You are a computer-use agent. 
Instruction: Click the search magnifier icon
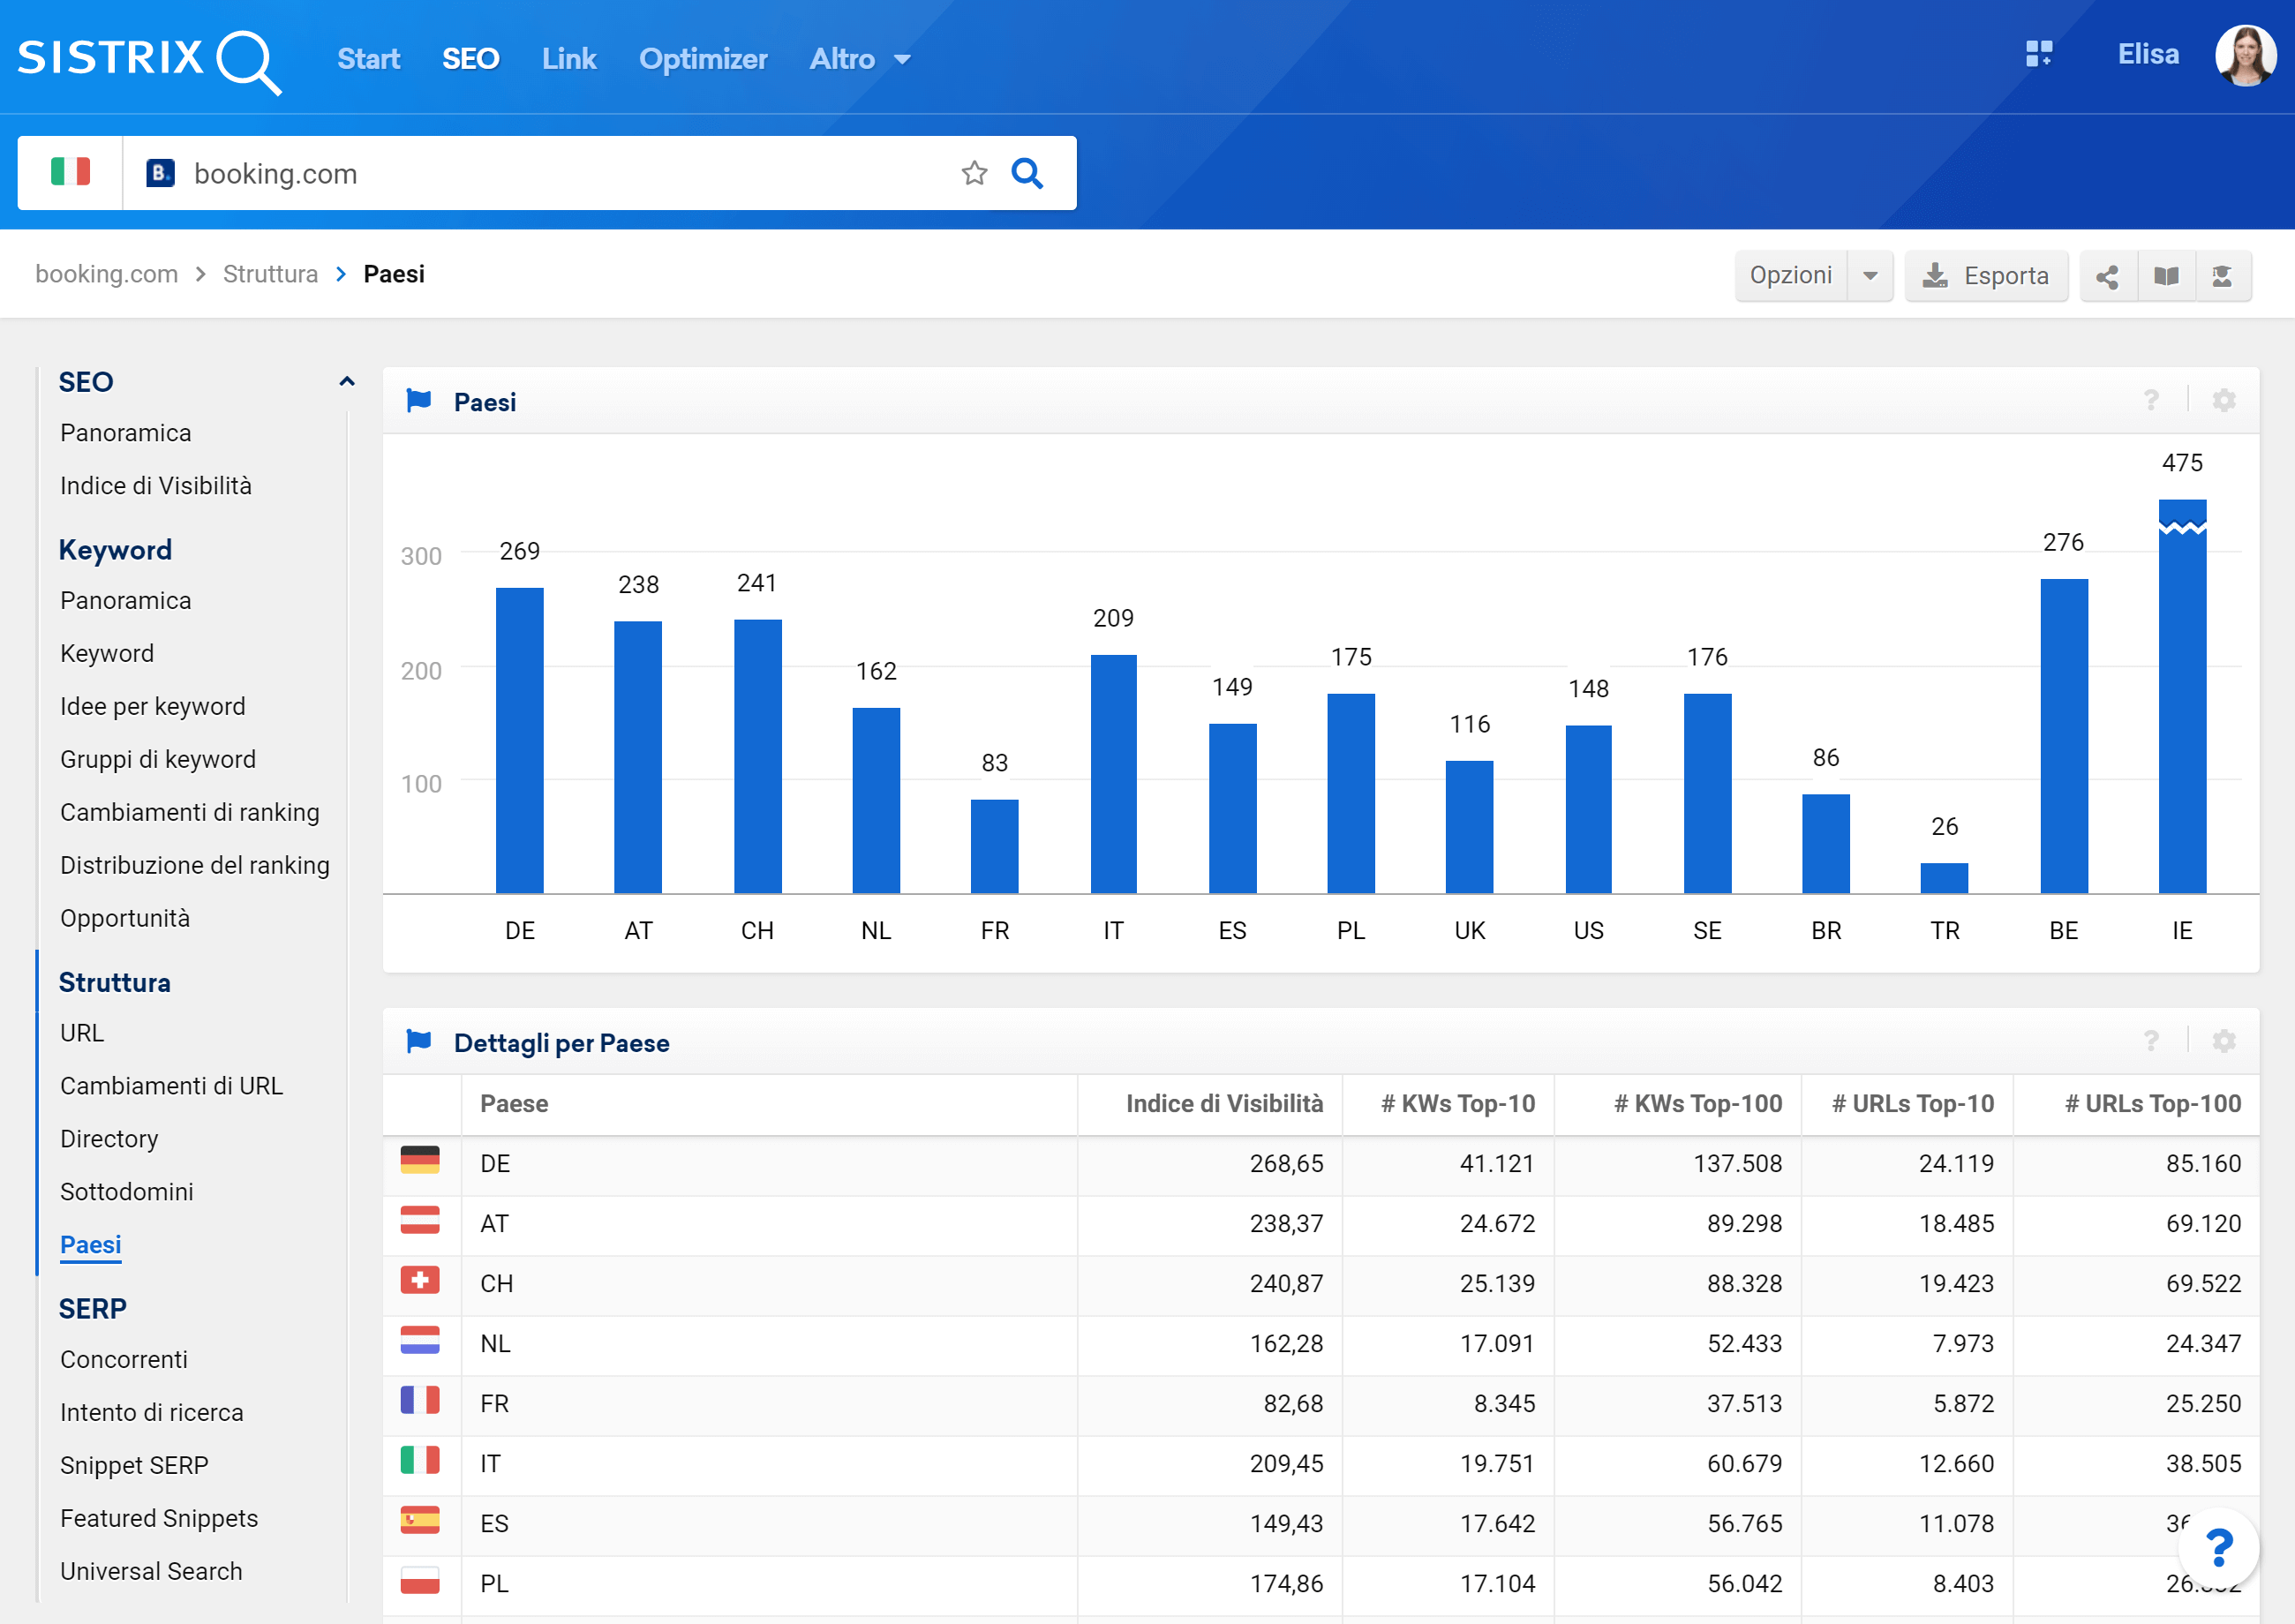1028,170
